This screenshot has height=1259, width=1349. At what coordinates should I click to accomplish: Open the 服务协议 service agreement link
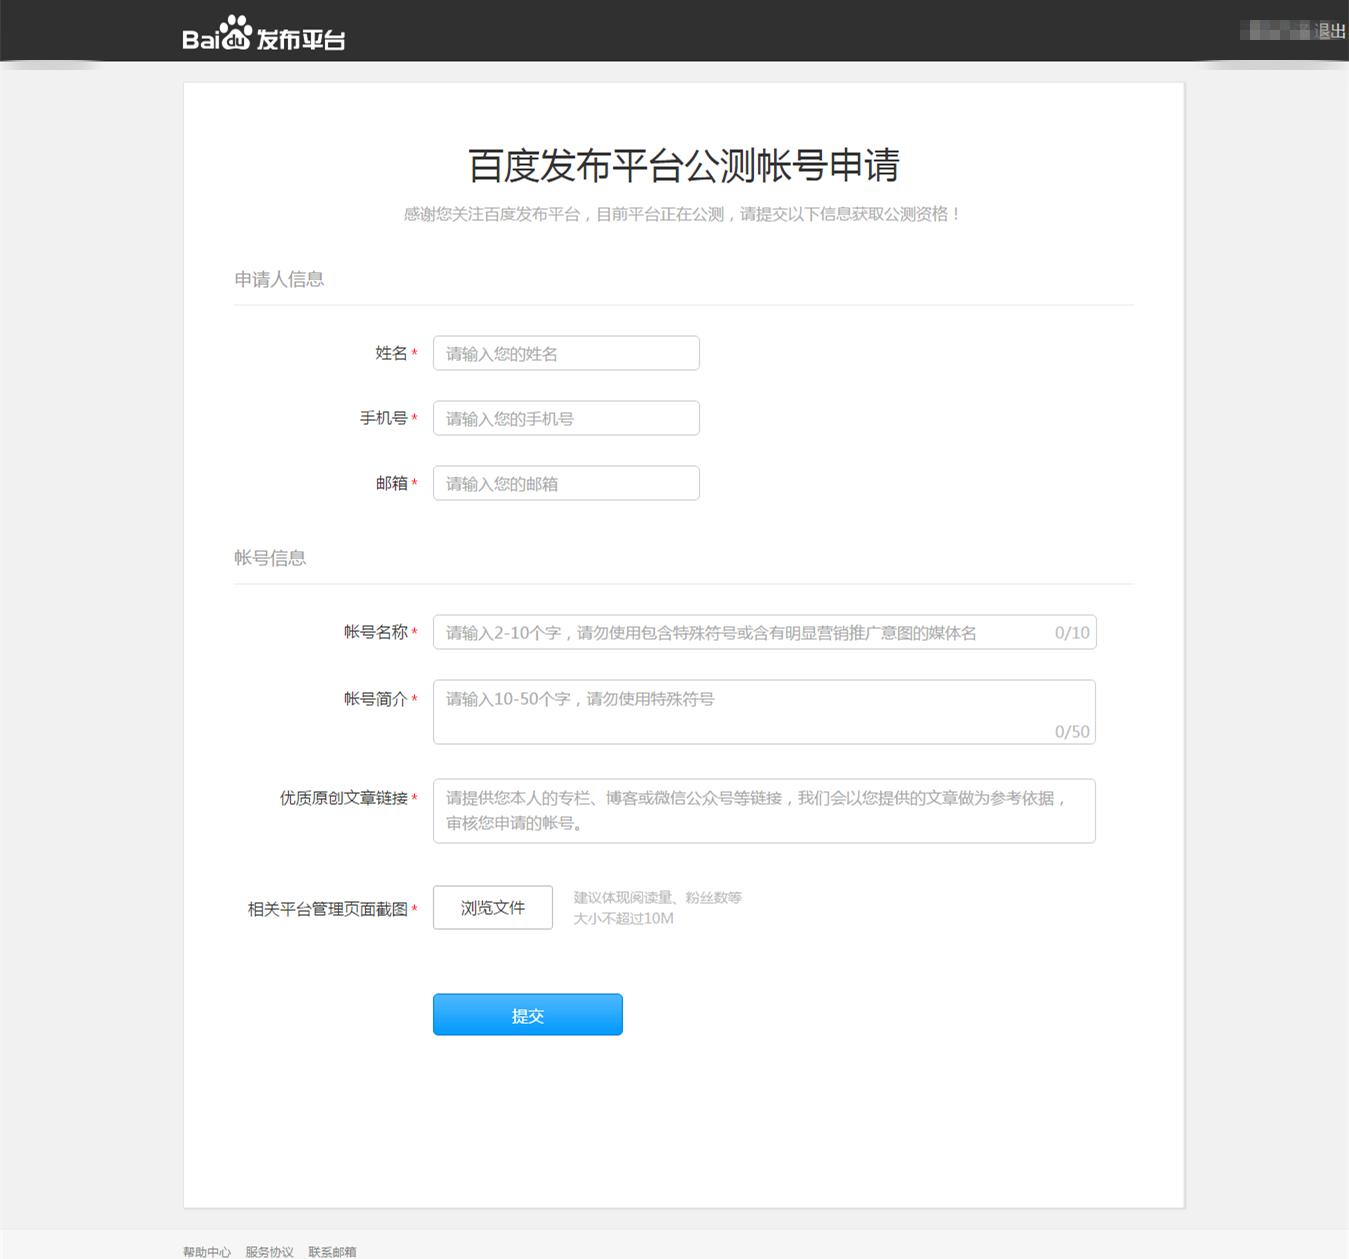268,1251
